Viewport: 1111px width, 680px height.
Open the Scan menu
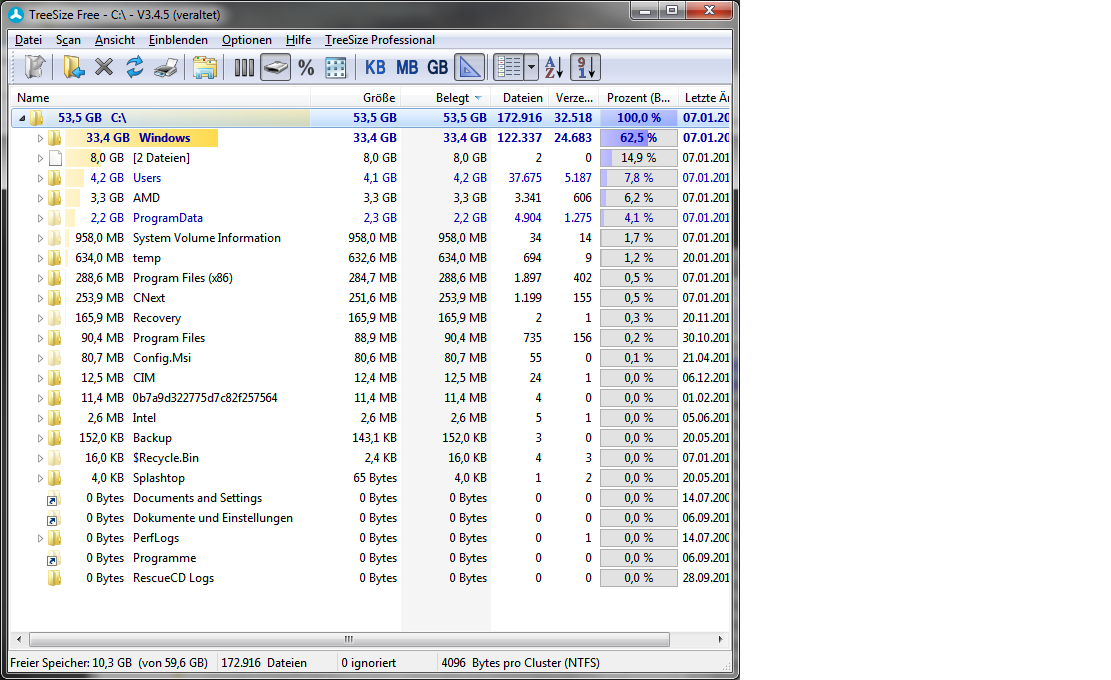(68, 40)
